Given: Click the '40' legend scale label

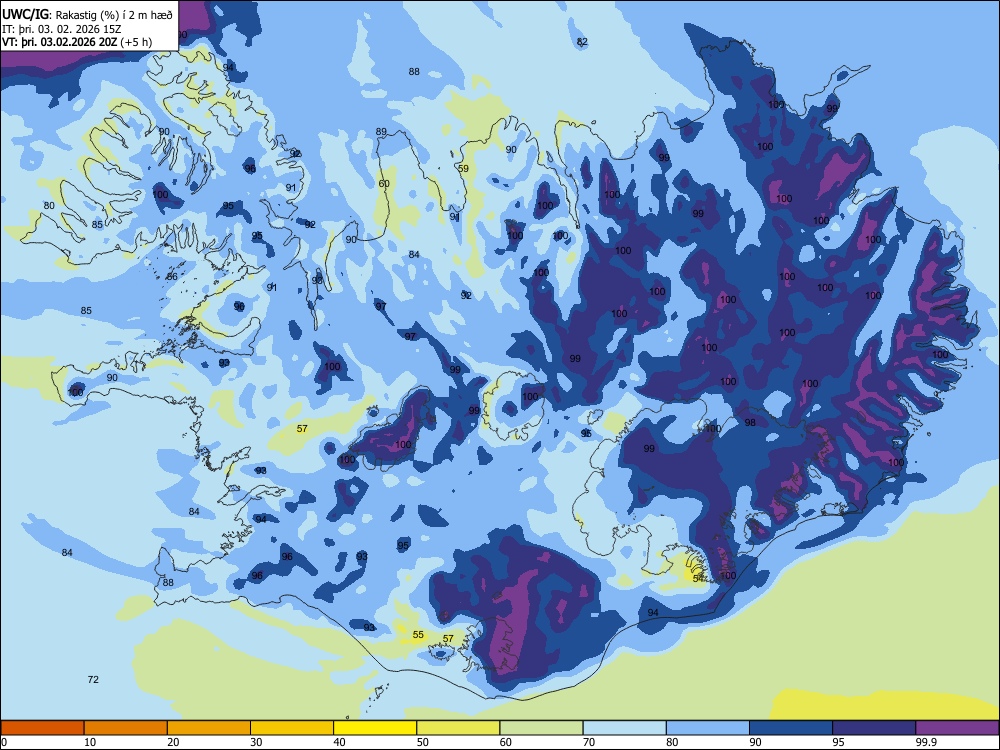Looking at the screenshot, I should click(340, 742).
